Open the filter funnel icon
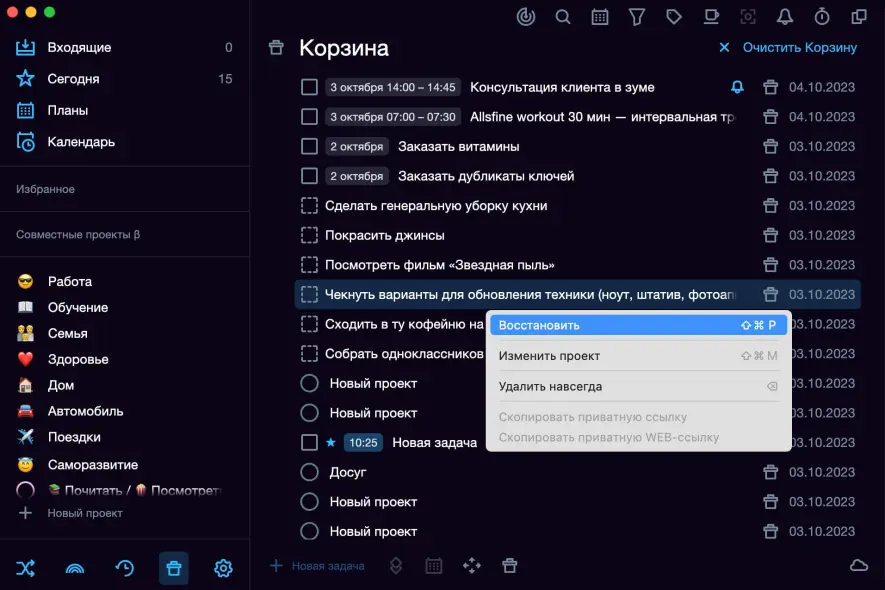The width and height of the screenshot is (885, 590). click(x=637, y=17)
